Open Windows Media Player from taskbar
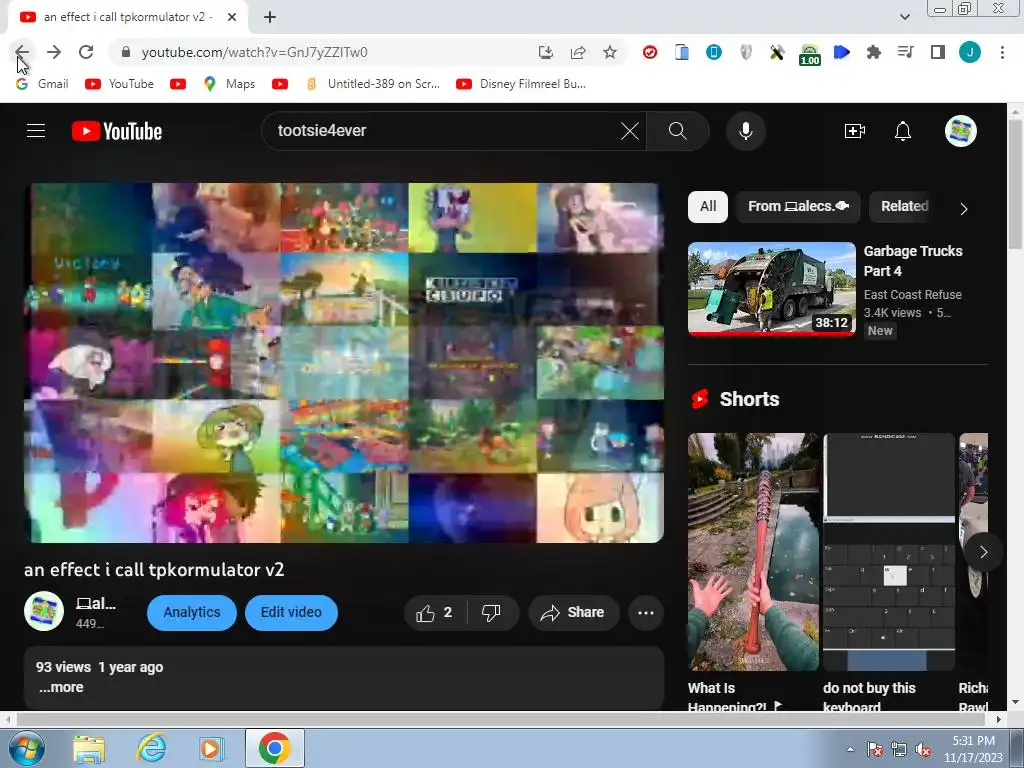This screenshot has width=1024, height=768. [212, 748]
